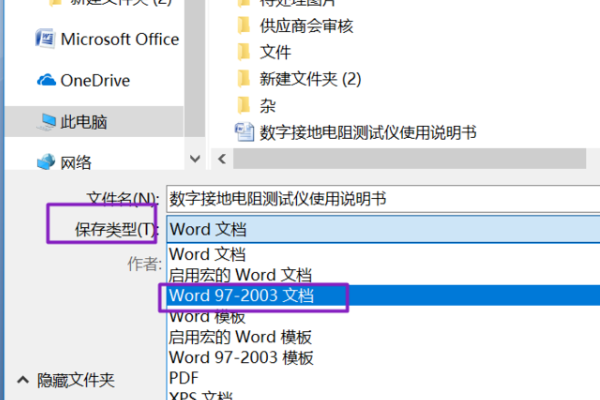The width and height of the screenshot is (600, 400).
Task: Click the navigation pane vertical scrollbar
Action: (195, 69)
